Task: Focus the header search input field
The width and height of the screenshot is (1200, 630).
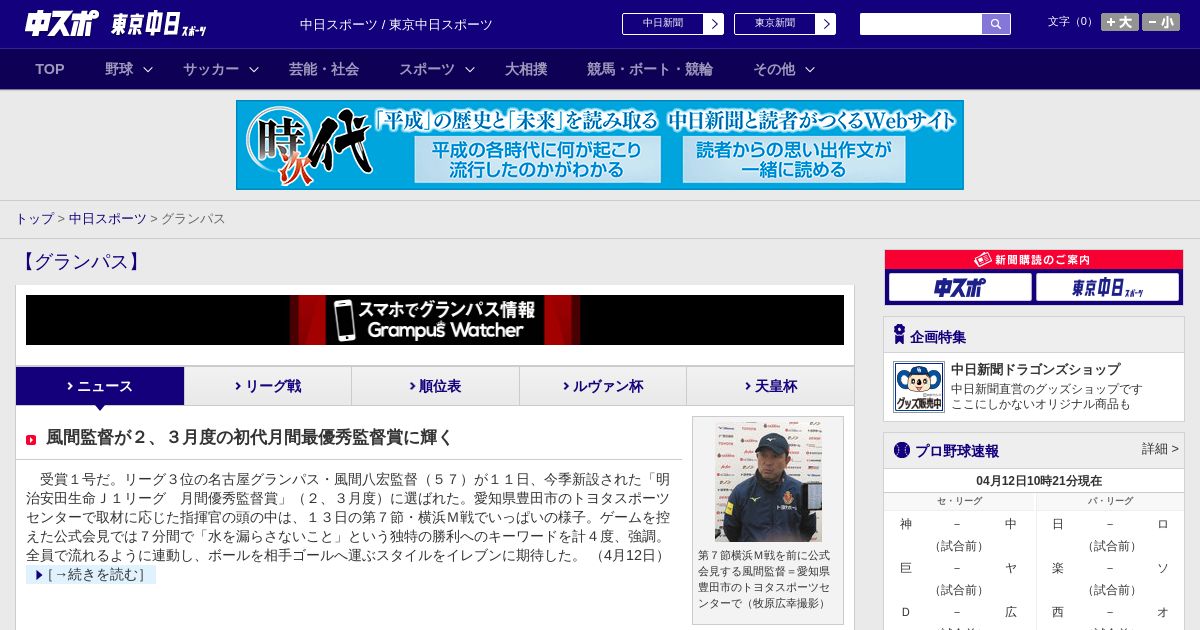Action: point(921,24)
